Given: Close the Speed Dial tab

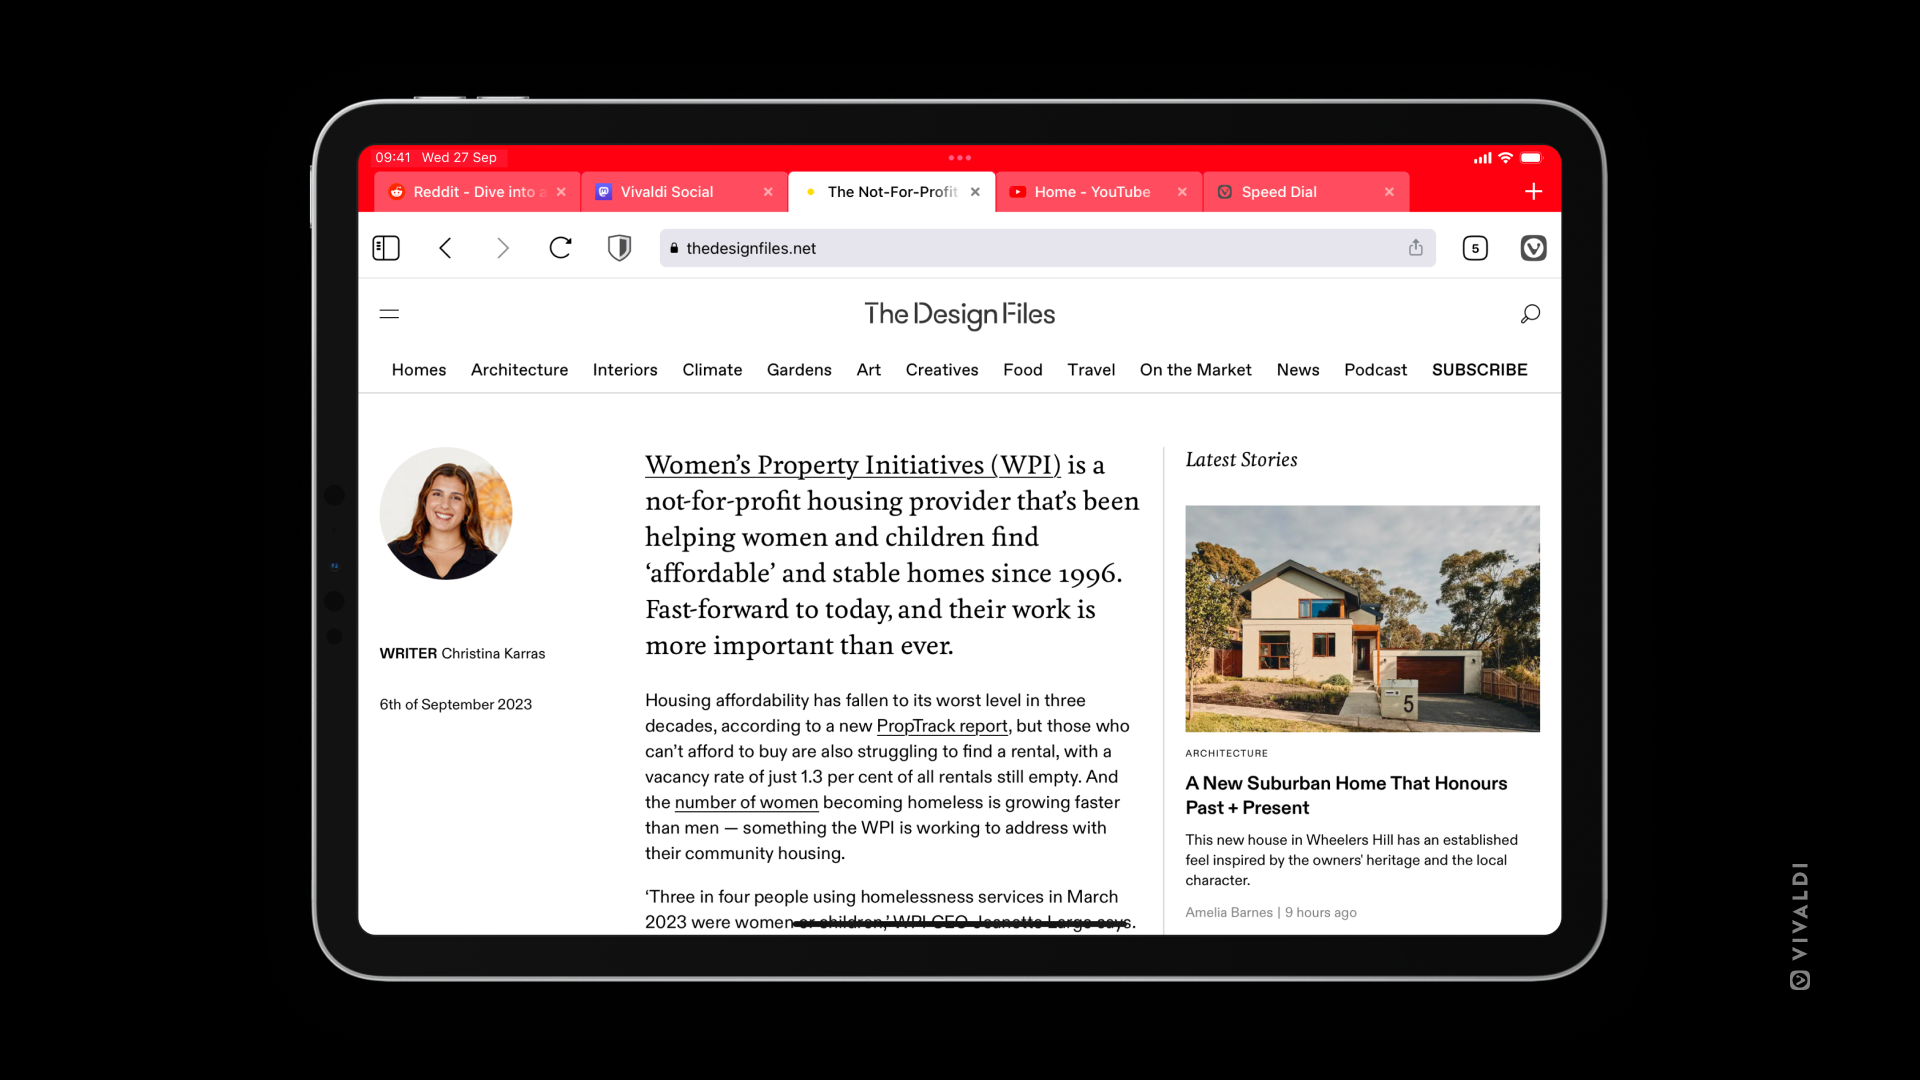Looking at the screenshot, I should [1389, 191].
